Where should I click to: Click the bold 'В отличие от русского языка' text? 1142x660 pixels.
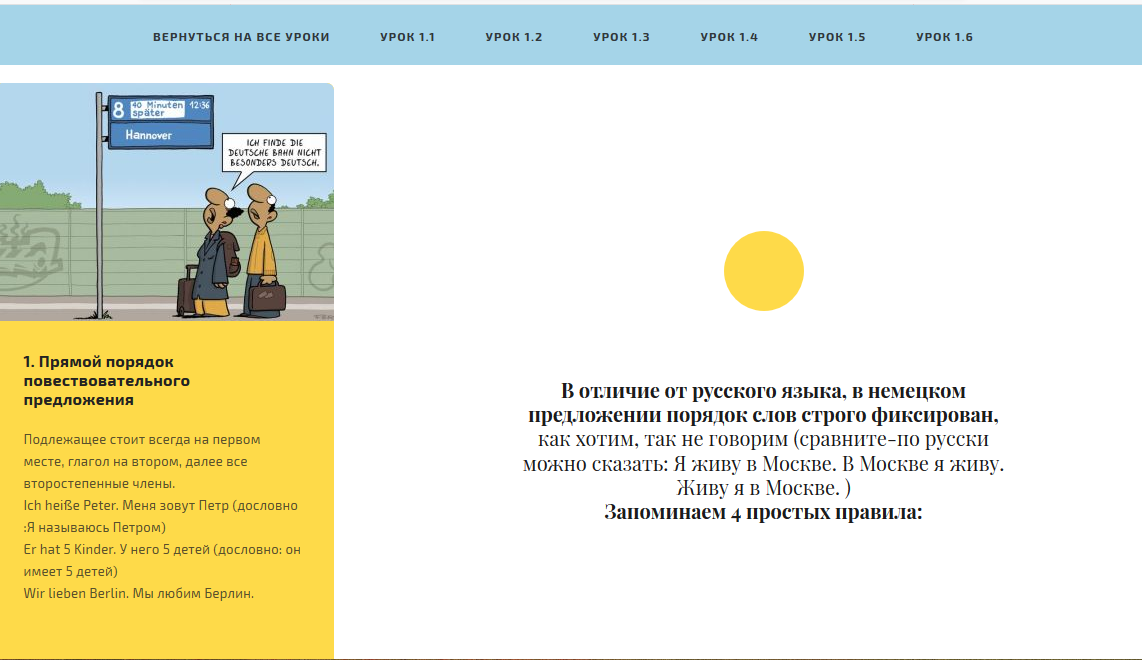click(x=762, y=391)
